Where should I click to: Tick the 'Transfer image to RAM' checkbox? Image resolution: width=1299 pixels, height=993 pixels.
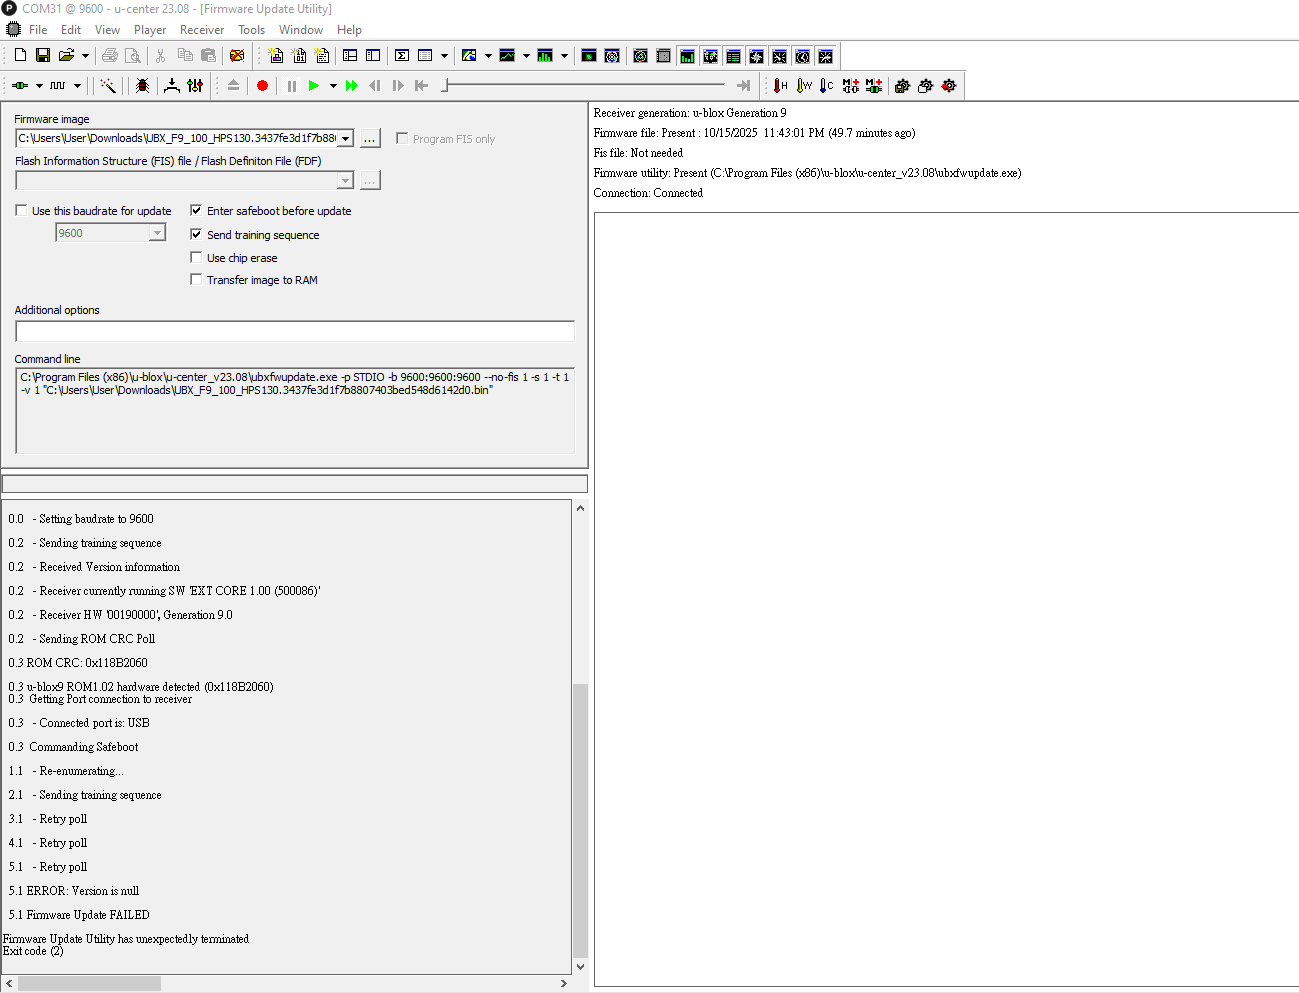196,280
